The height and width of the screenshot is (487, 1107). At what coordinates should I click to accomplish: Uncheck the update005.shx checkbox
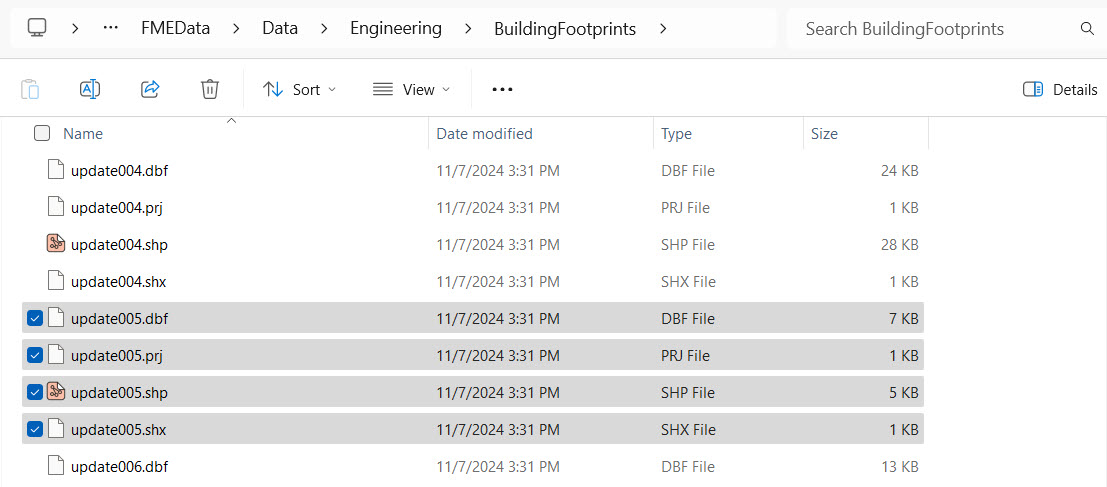point(35,429)
